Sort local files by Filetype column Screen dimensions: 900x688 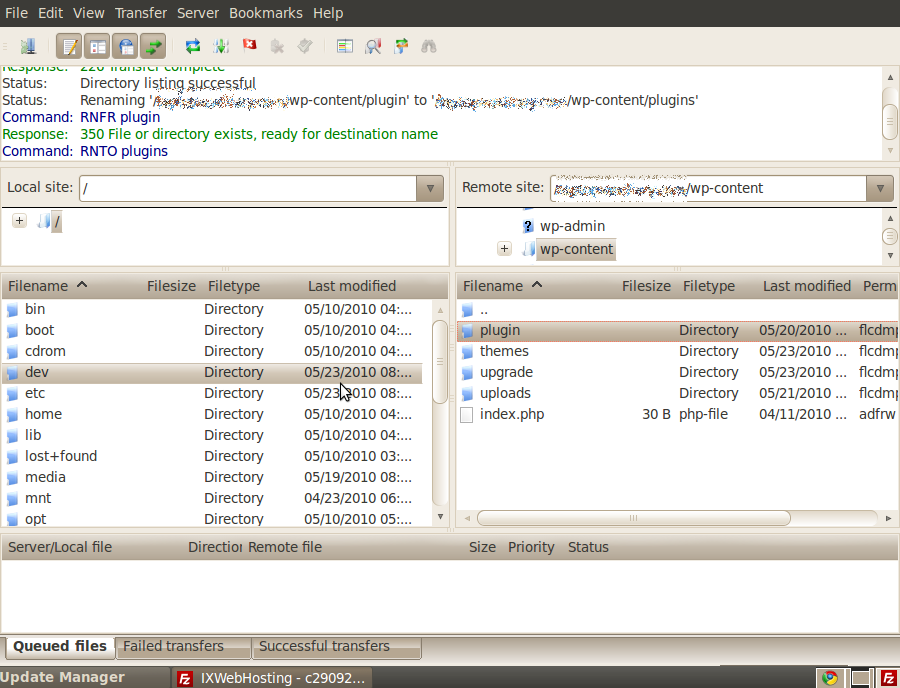(x=234, y=286)
